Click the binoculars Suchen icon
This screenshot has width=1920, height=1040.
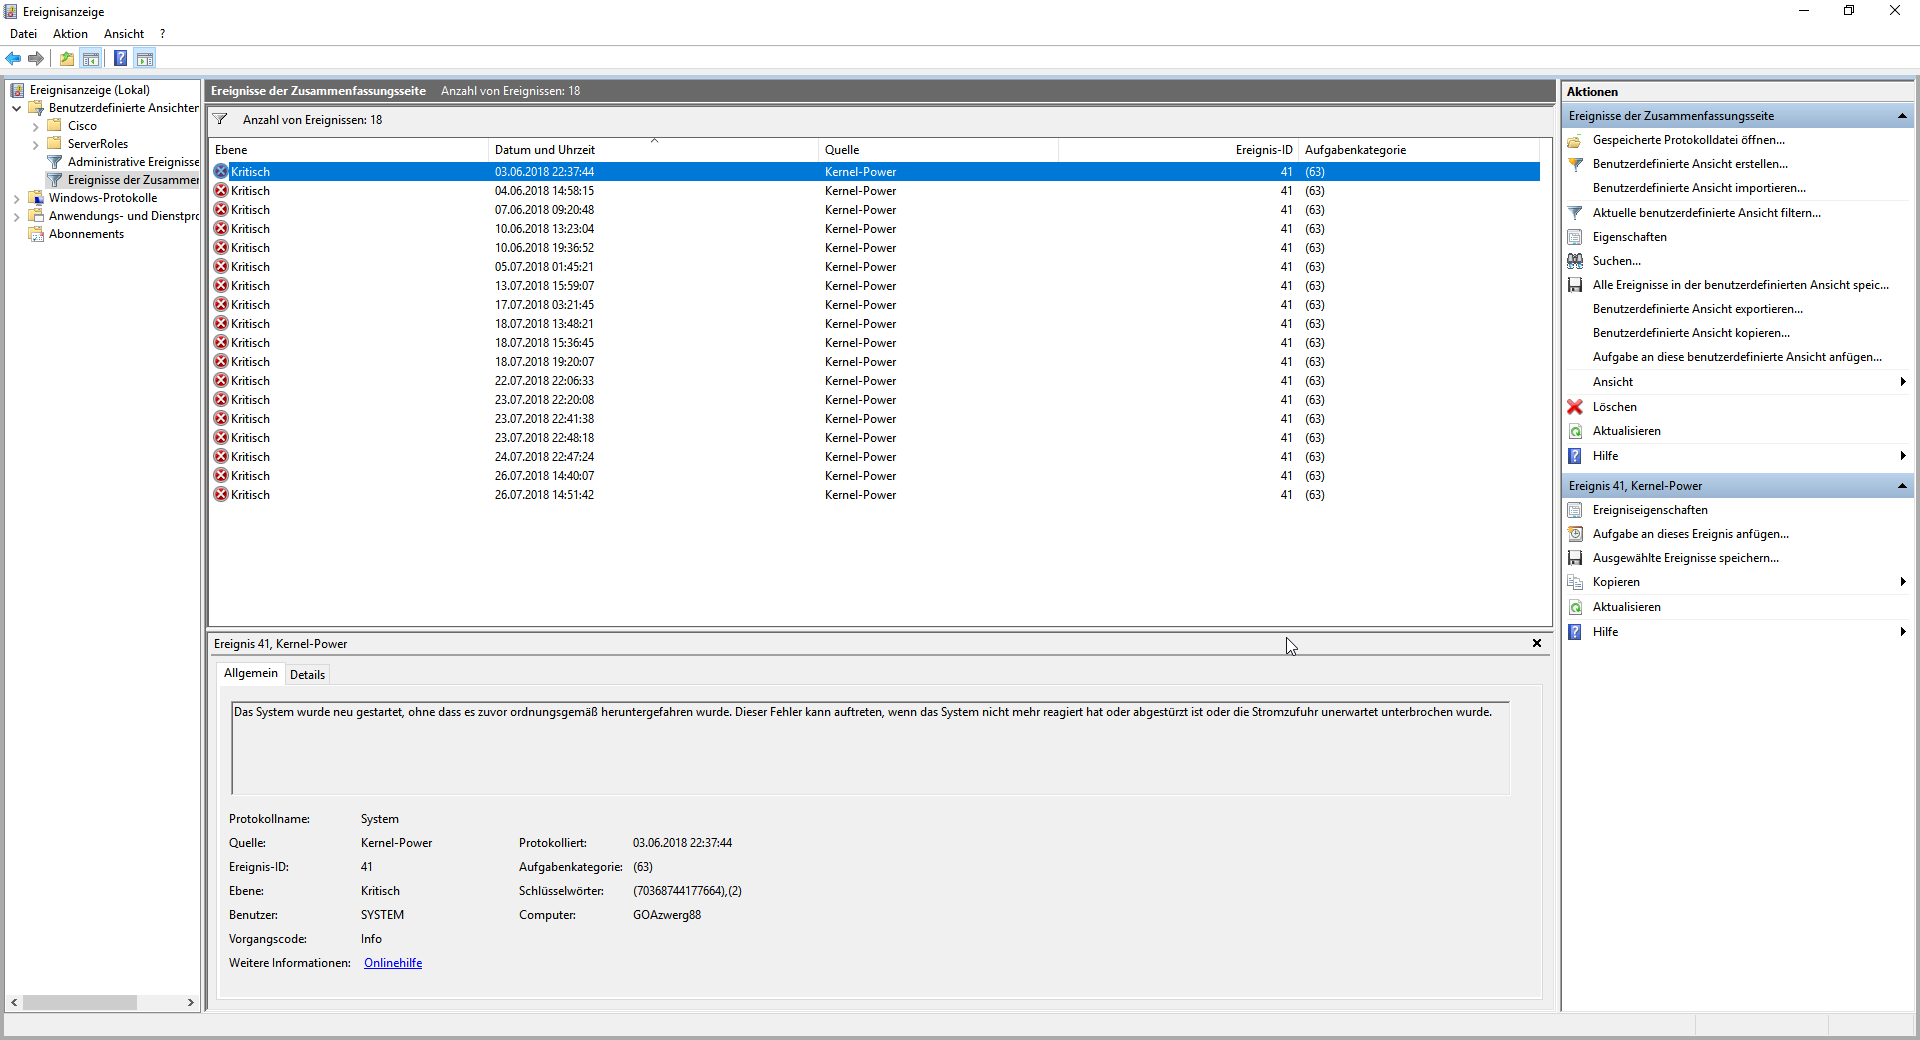point(1575,261)
